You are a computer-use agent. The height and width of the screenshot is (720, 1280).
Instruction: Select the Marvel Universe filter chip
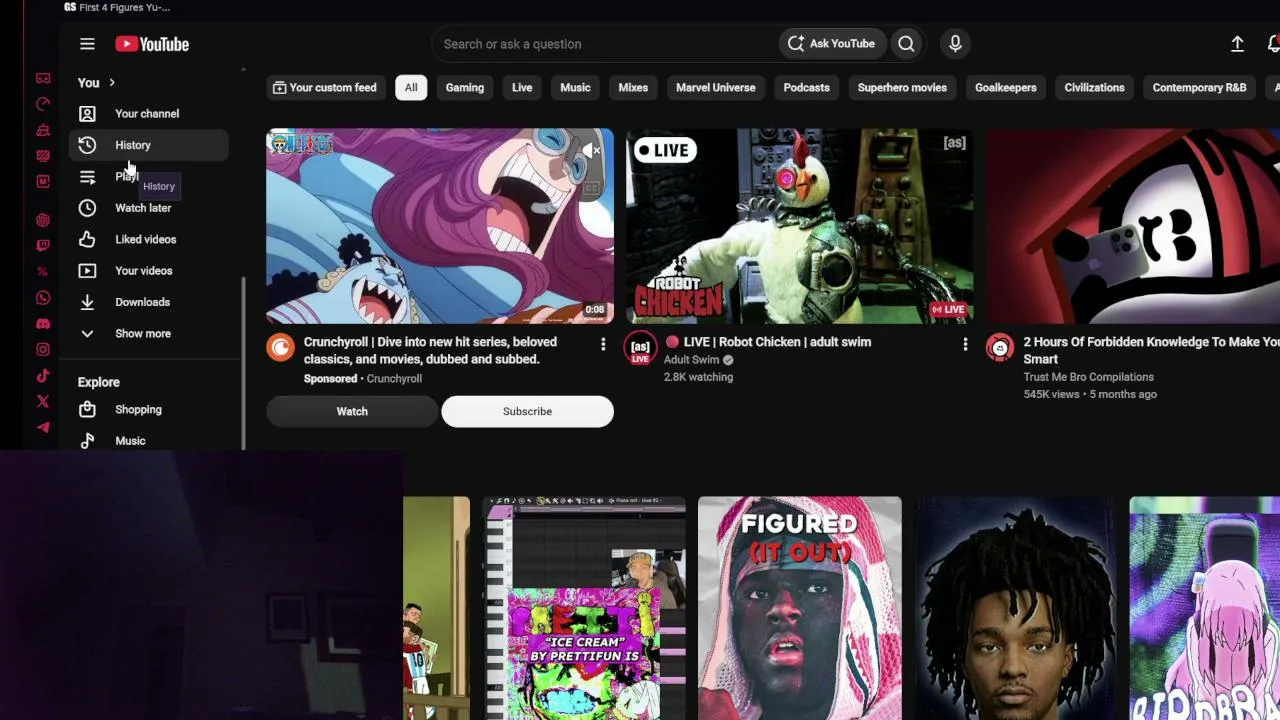pyautogui.click(x=716, y=88)
